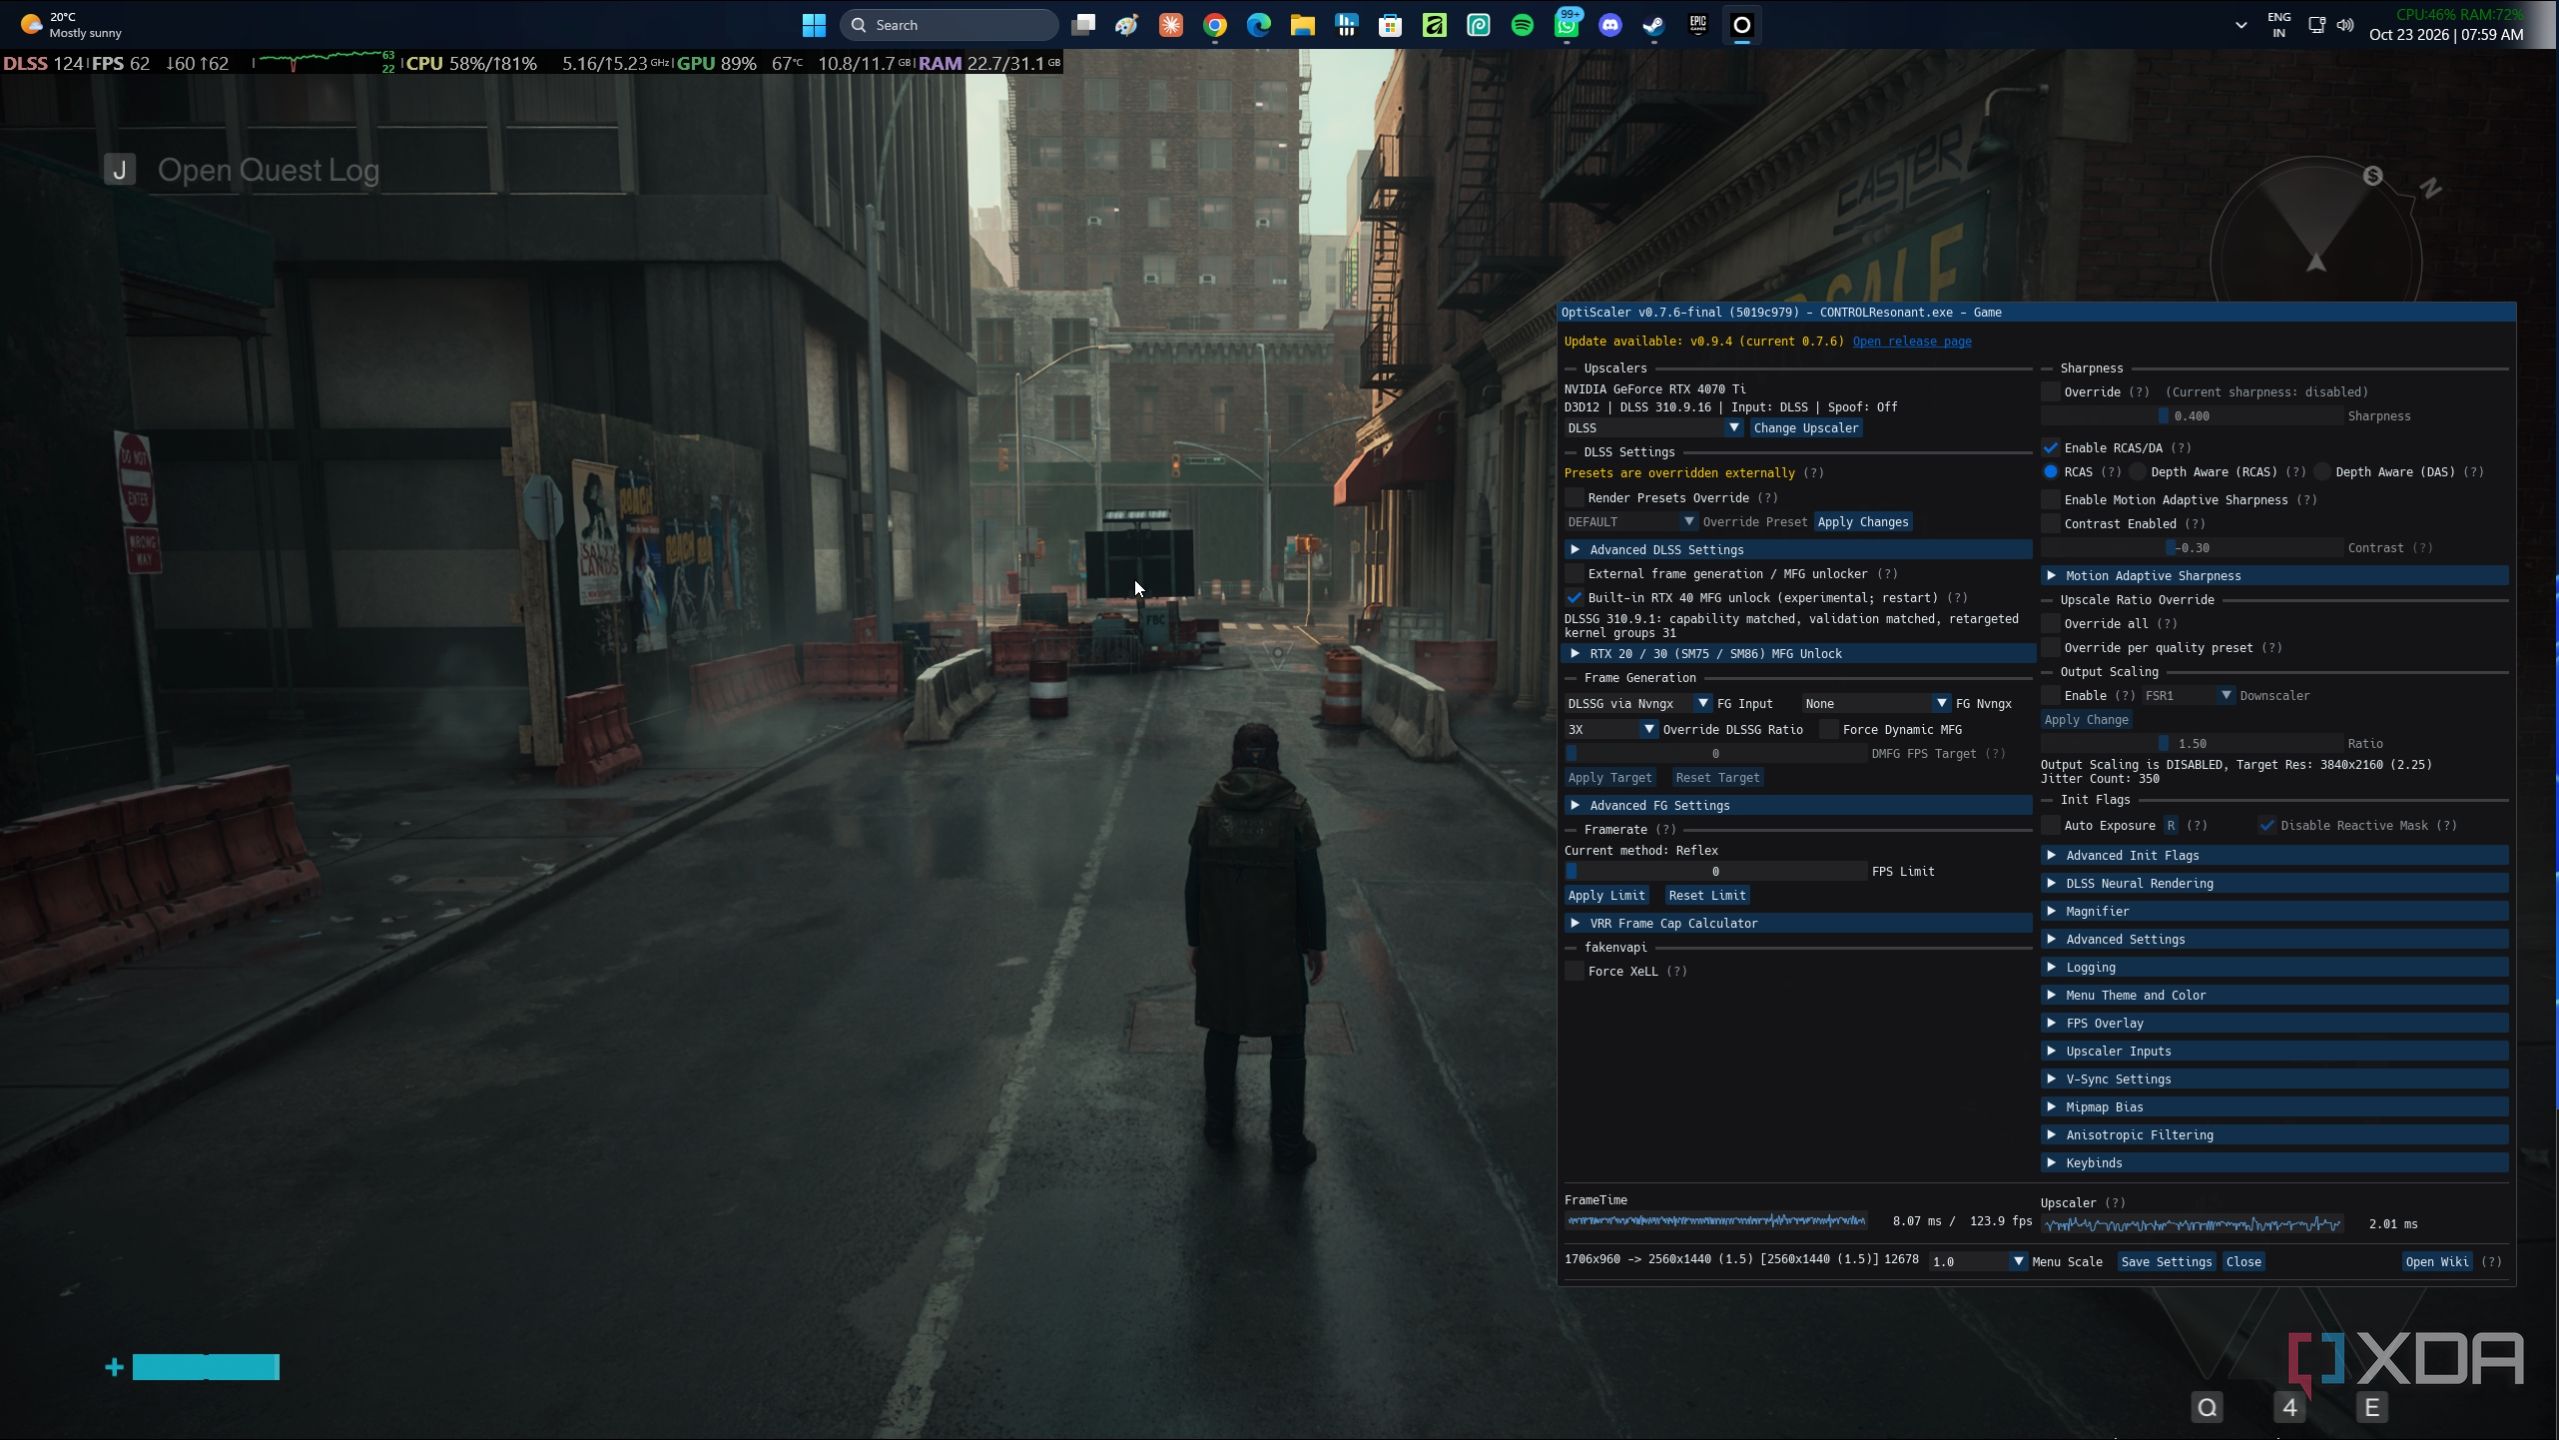Expand the VRR Frame Cap Calculator section

click(x=1798, y=923)
